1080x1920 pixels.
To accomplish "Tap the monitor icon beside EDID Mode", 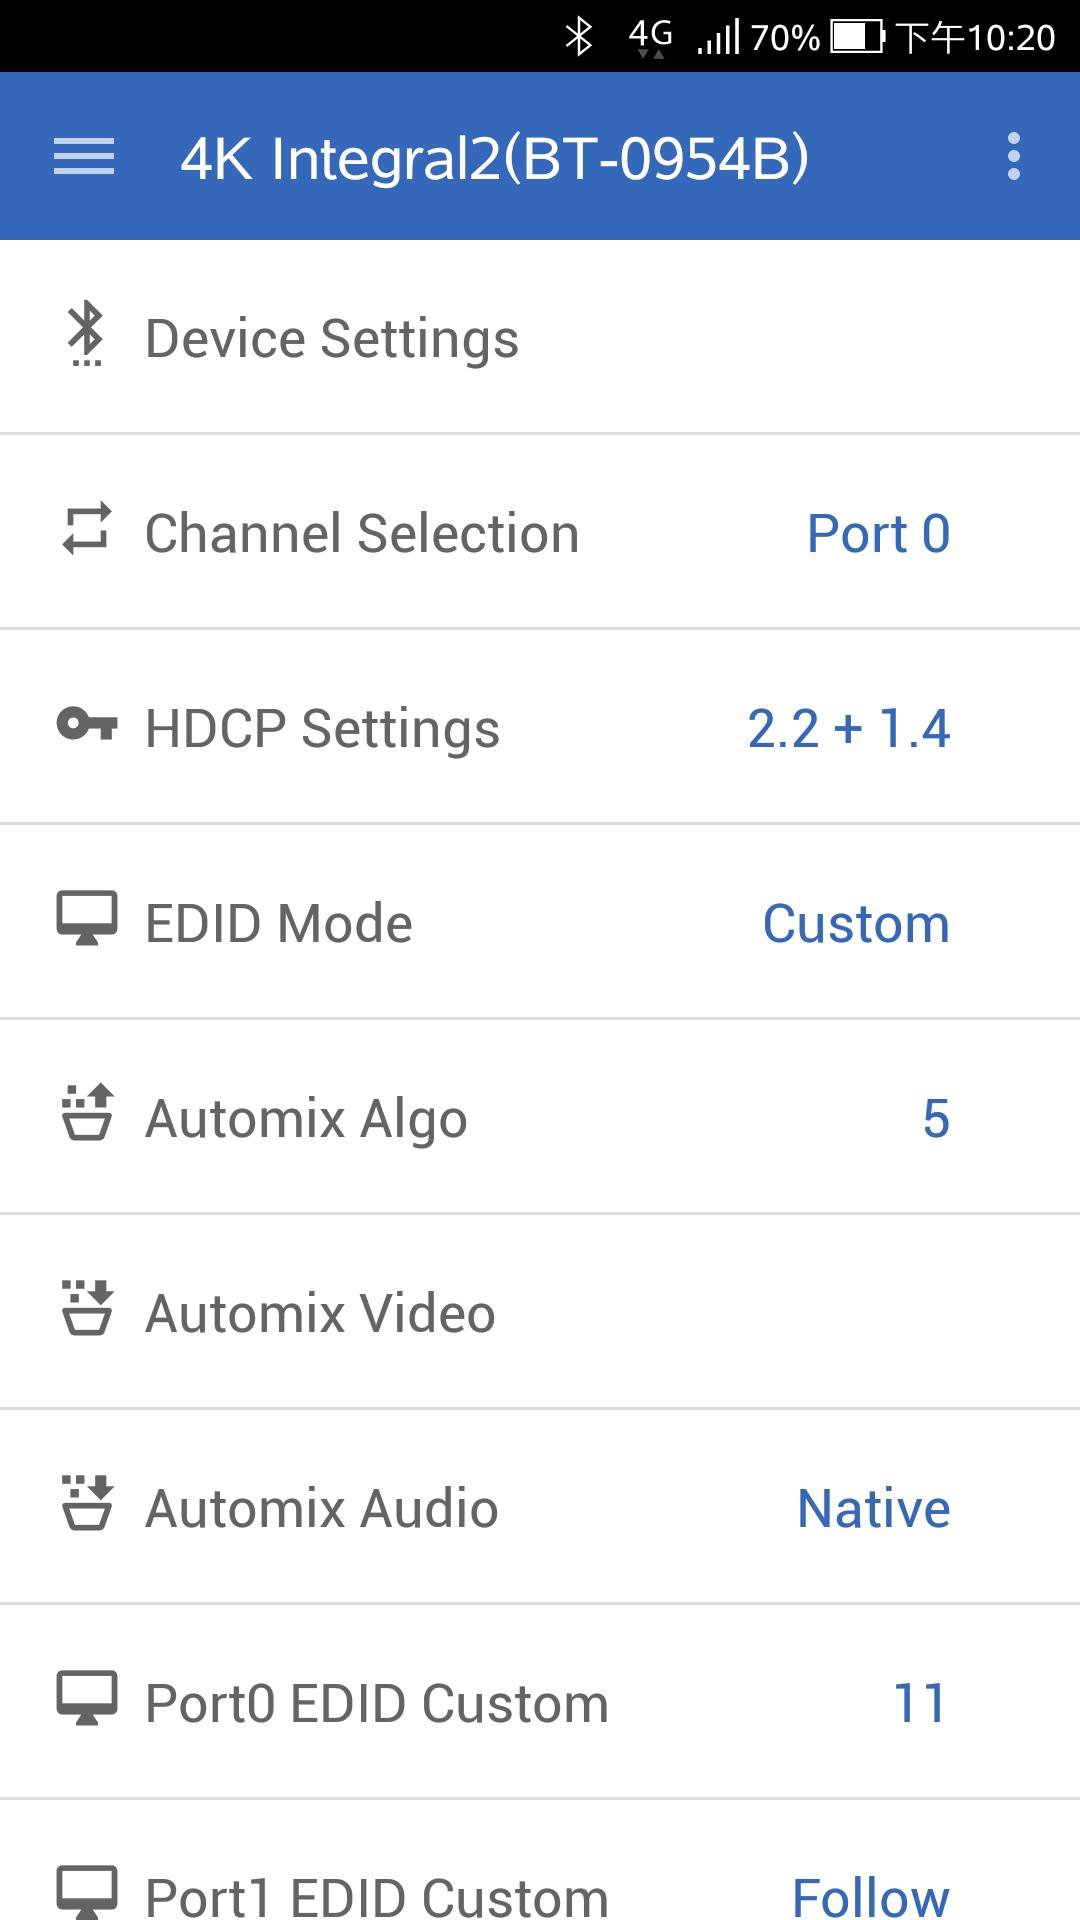I will [86, 918].
